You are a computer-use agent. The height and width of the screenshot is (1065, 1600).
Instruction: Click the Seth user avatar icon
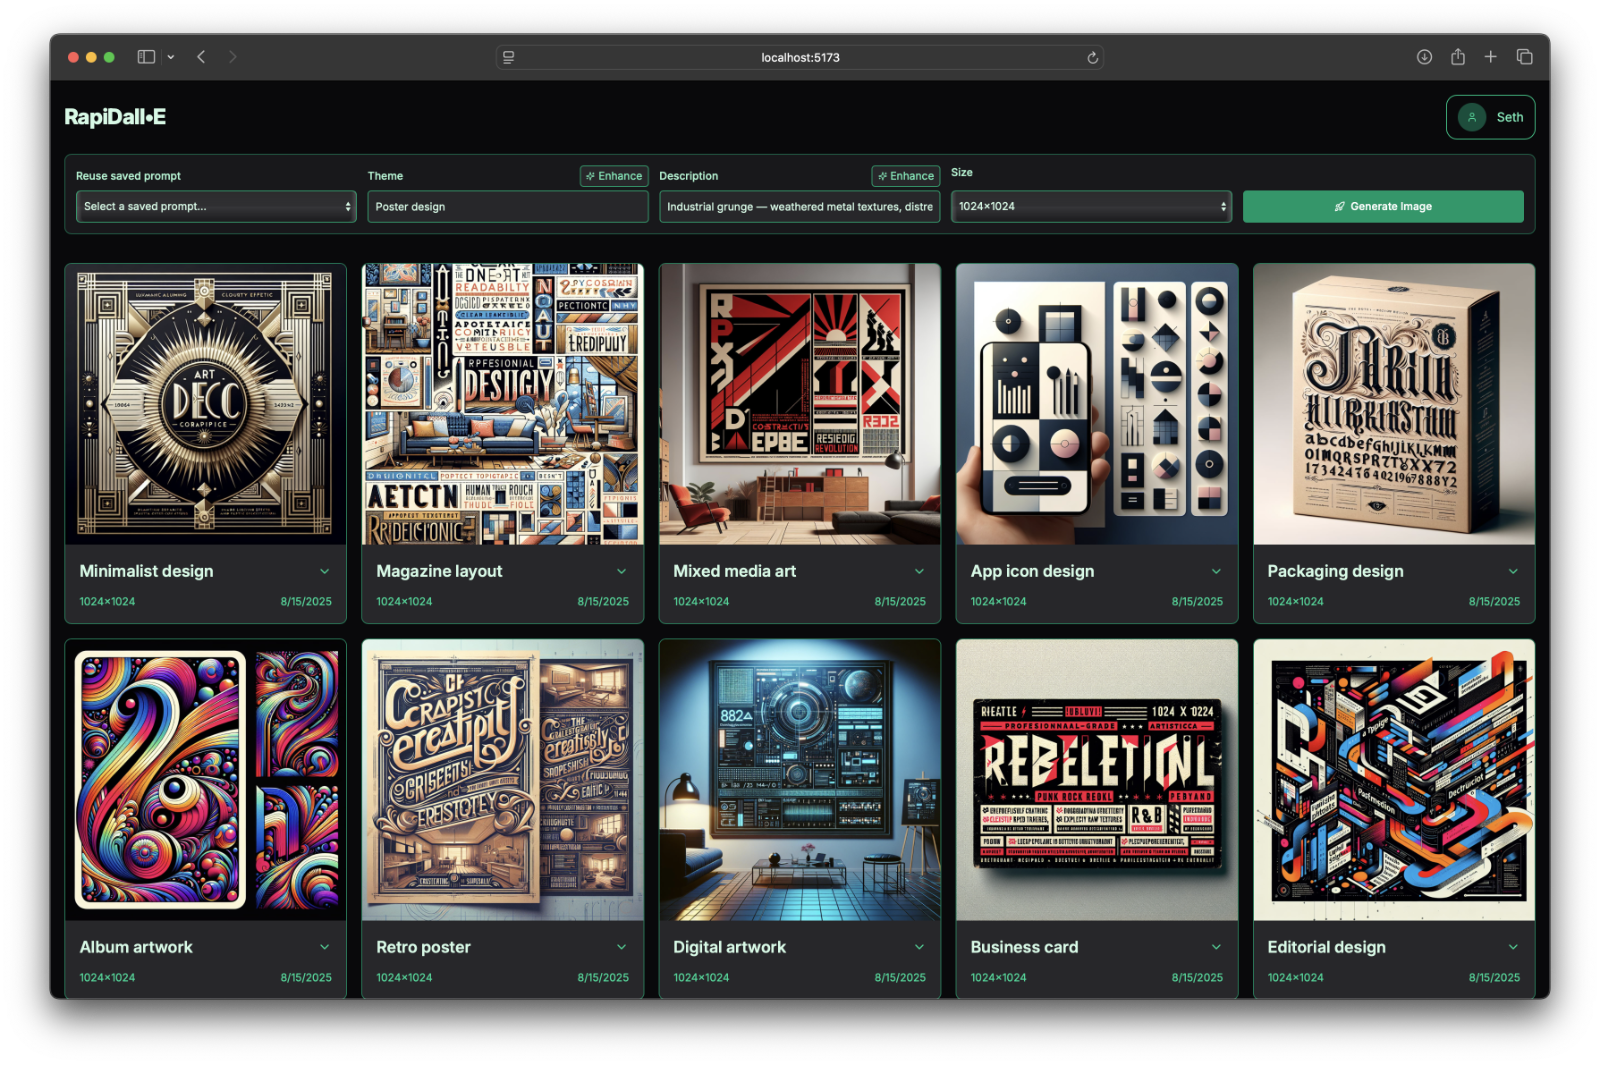[1471, 117]
